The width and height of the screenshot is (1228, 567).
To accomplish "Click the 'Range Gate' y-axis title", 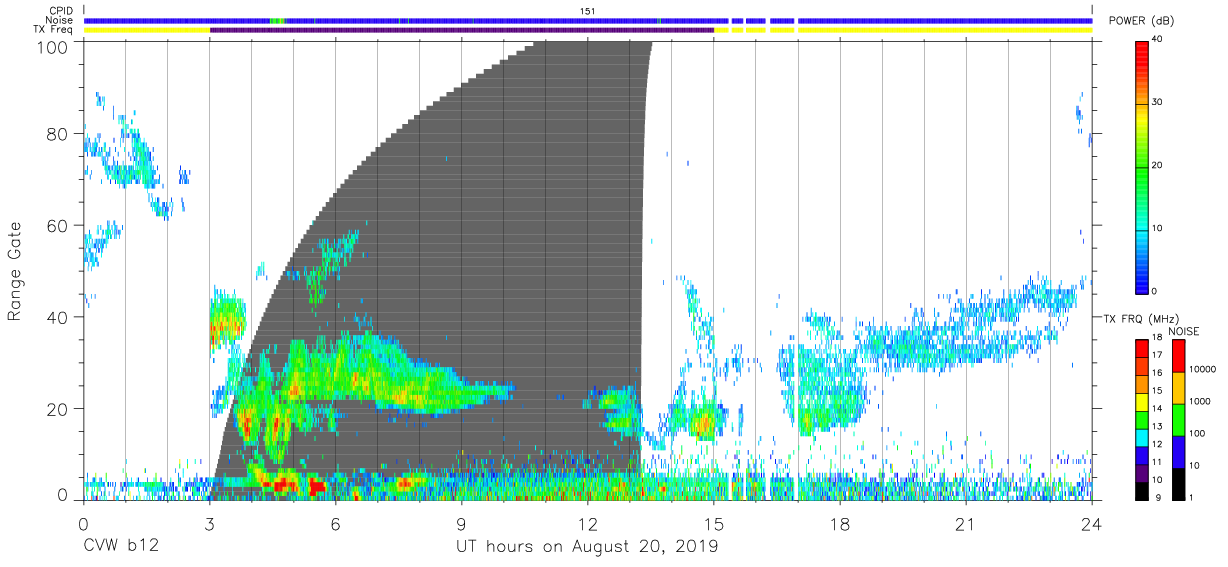I will 15,271.
